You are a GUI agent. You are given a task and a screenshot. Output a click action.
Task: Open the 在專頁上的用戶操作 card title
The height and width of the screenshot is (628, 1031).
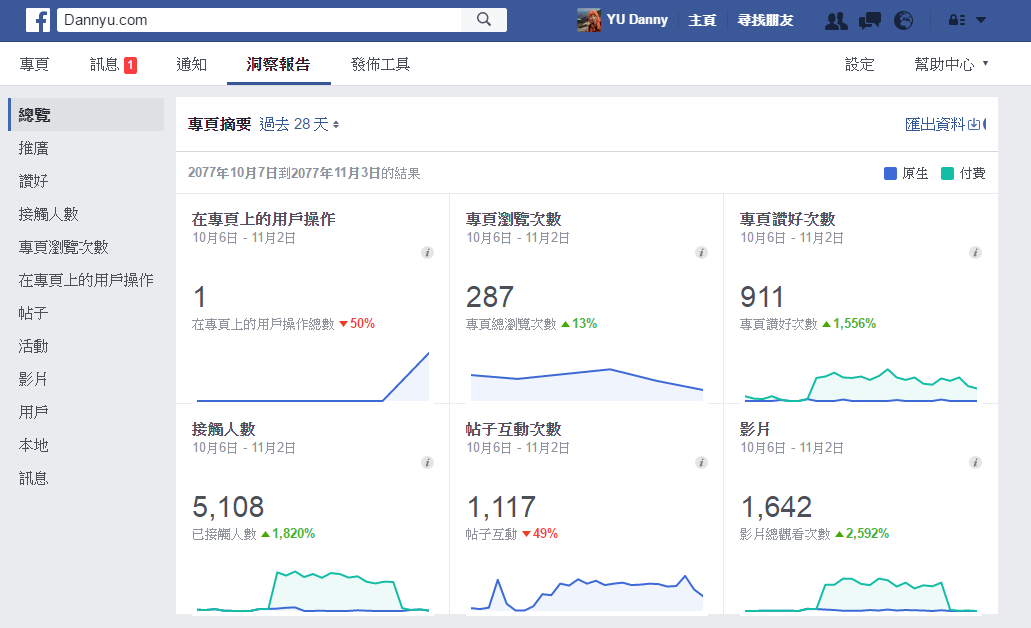[264, 219]
